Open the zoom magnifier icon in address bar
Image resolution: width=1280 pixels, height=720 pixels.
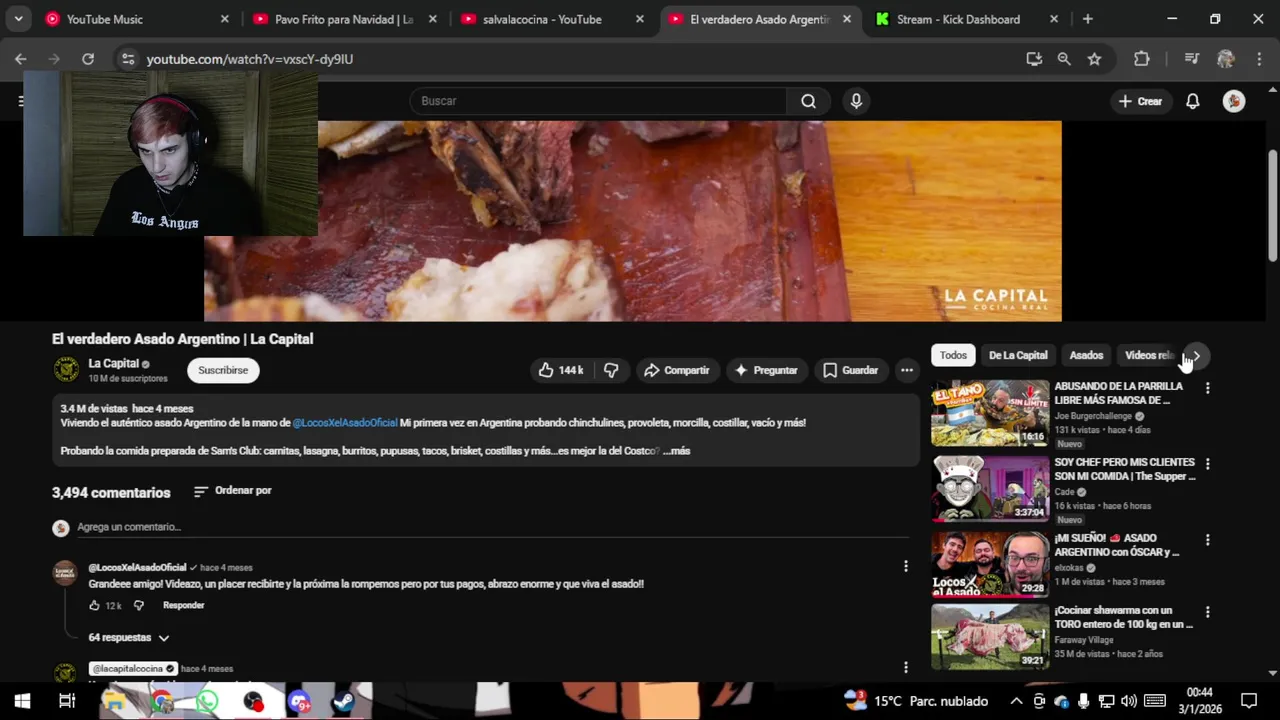(1064, 59)
